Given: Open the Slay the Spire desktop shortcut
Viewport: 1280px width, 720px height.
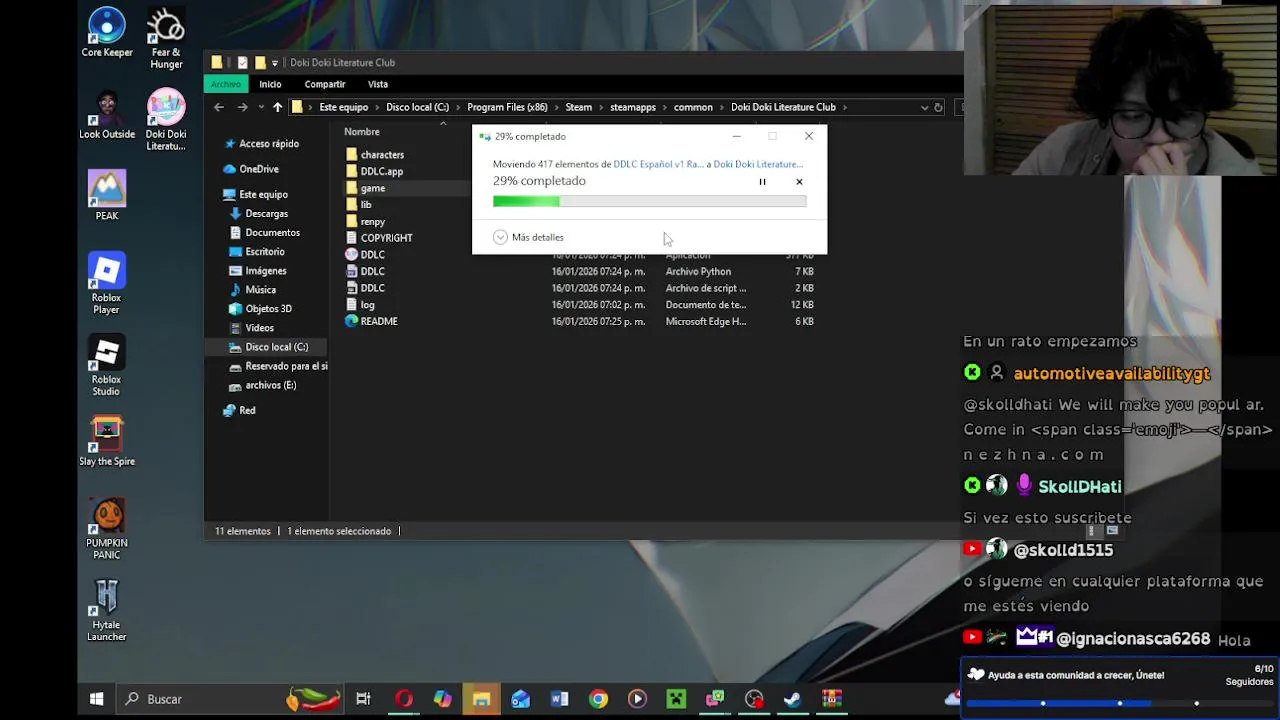Looking at the screenshot, I should [106, 441].
